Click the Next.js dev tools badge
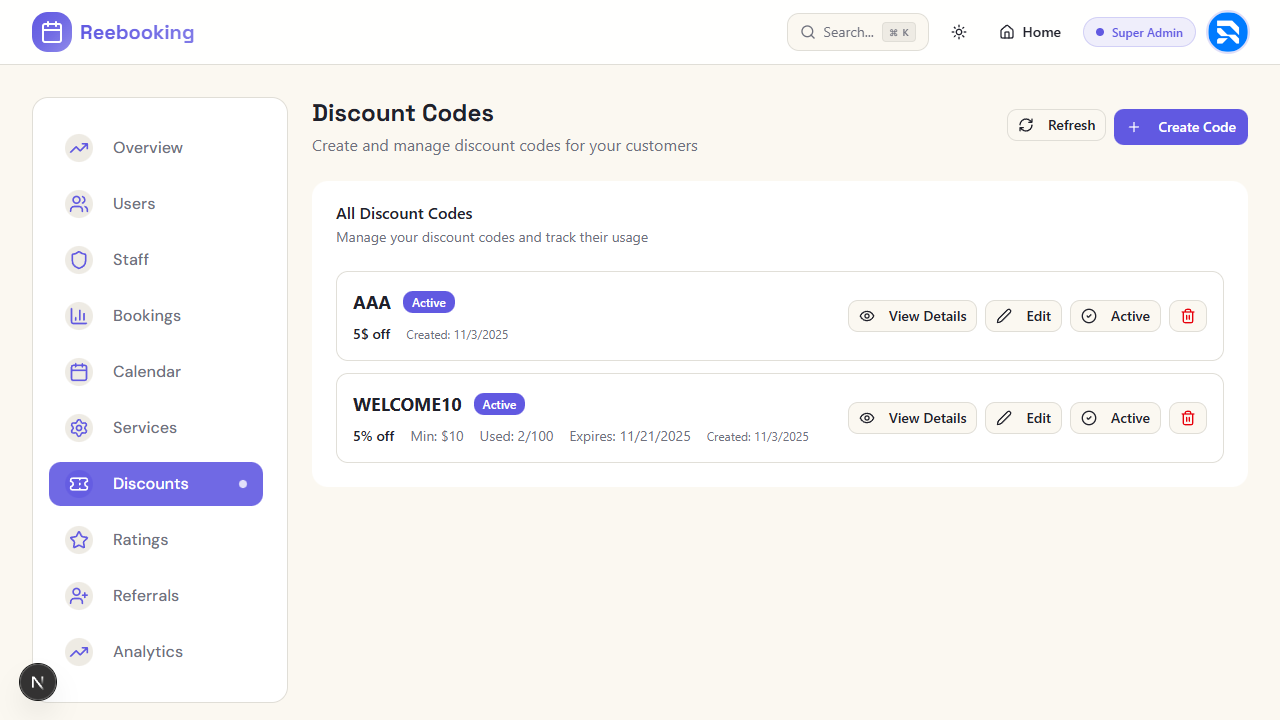The height and width of the screenshot is (720, 1280). tap(38, 683)
